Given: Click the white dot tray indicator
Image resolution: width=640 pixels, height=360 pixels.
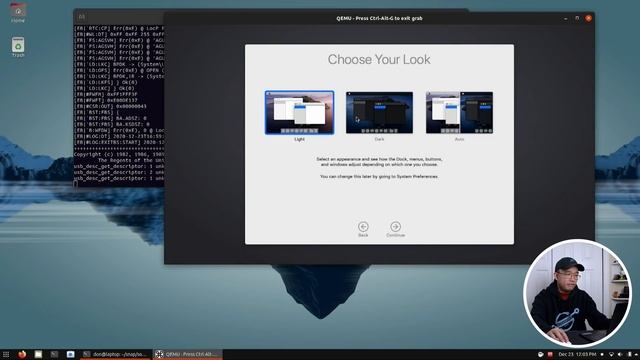Looking at the screenshot, I should coord(602,354).
